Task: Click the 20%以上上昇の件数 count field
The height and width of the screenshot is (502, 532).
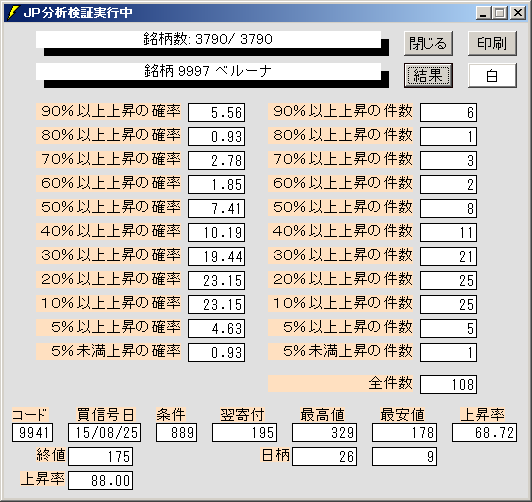Action: [x=448, y=280]
